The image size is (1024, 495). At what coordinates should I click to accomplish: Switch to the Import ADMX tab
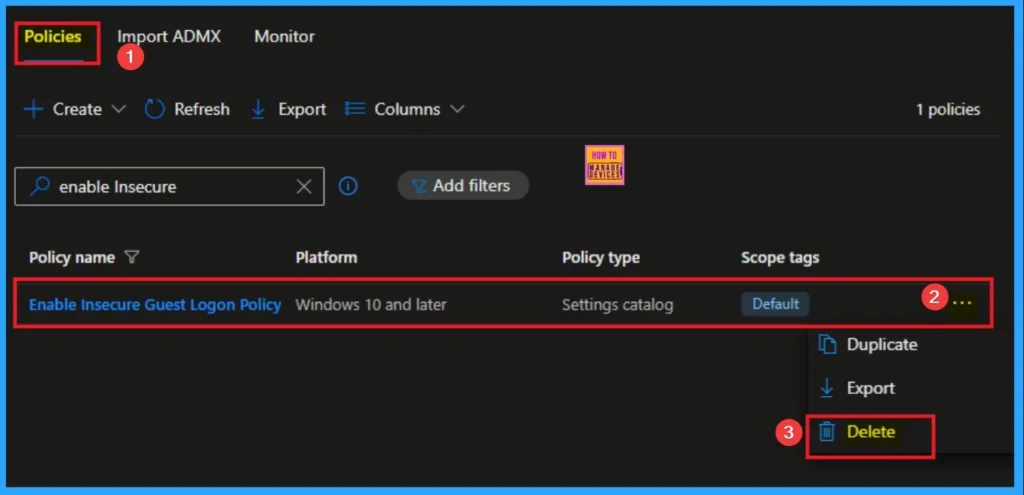[169, 37]
